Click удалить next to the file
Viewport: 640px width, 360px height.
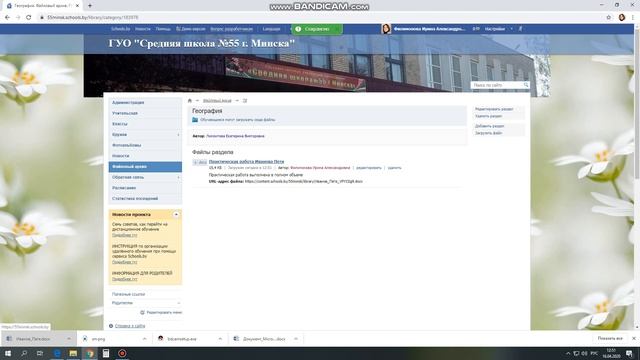pyautogui.click(x=394, y=168)
